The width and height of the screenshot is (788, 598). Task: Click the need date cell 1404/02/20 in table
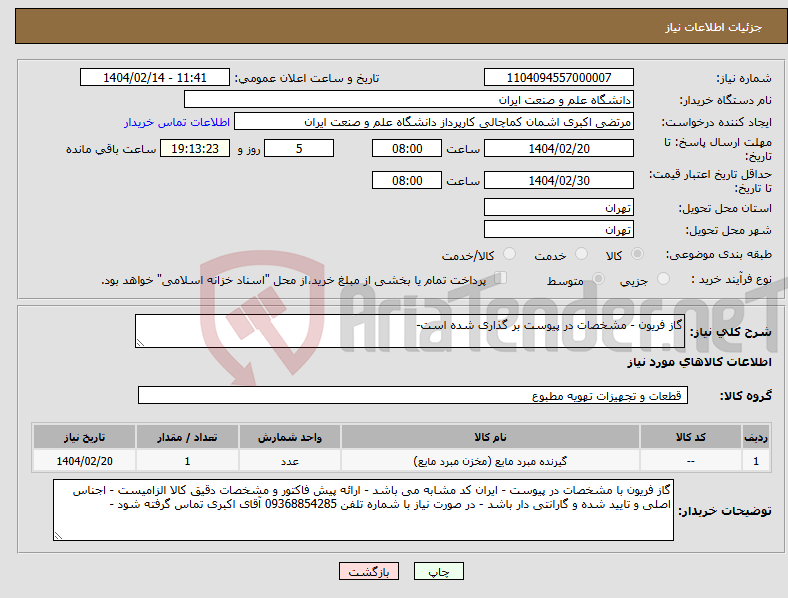point(84,461)
